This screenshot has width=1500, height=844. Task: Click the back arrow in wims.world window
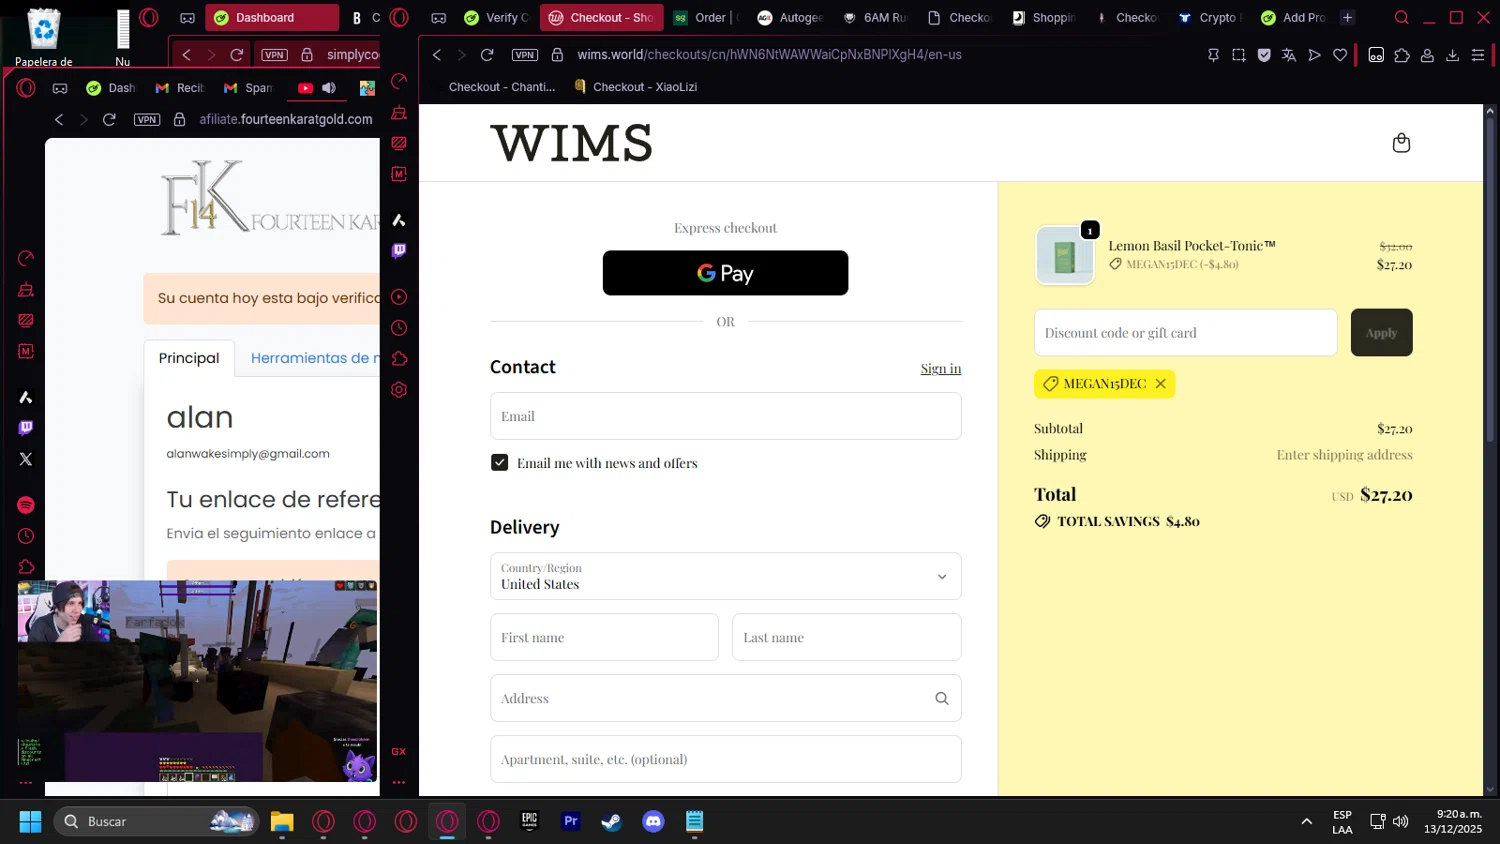pyautogui.click(x=437, y=55)
